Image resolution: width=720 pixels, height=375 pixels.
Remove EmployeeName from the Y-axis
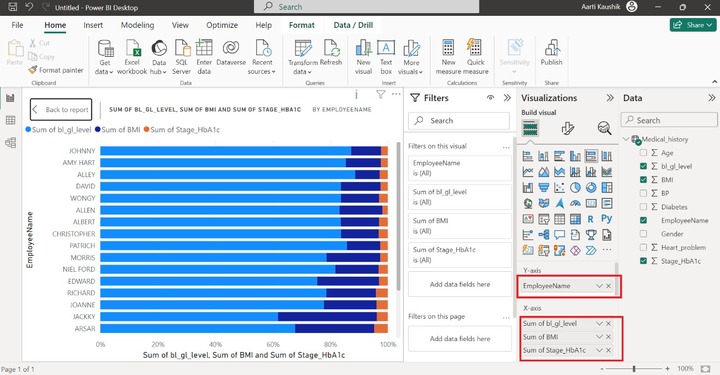point(608,286)
